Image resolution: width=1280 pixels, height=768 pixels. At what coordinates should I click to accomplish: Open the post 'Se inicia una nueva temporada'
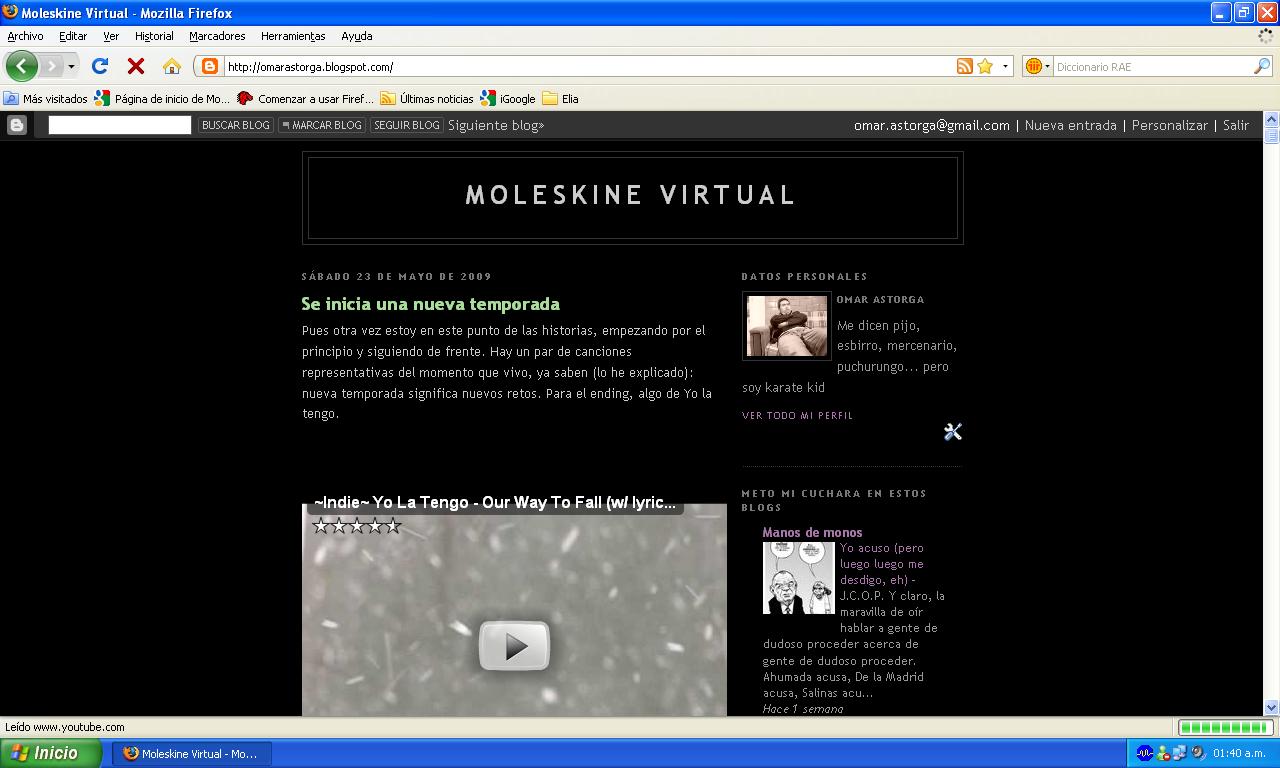(x=430, y=304)
